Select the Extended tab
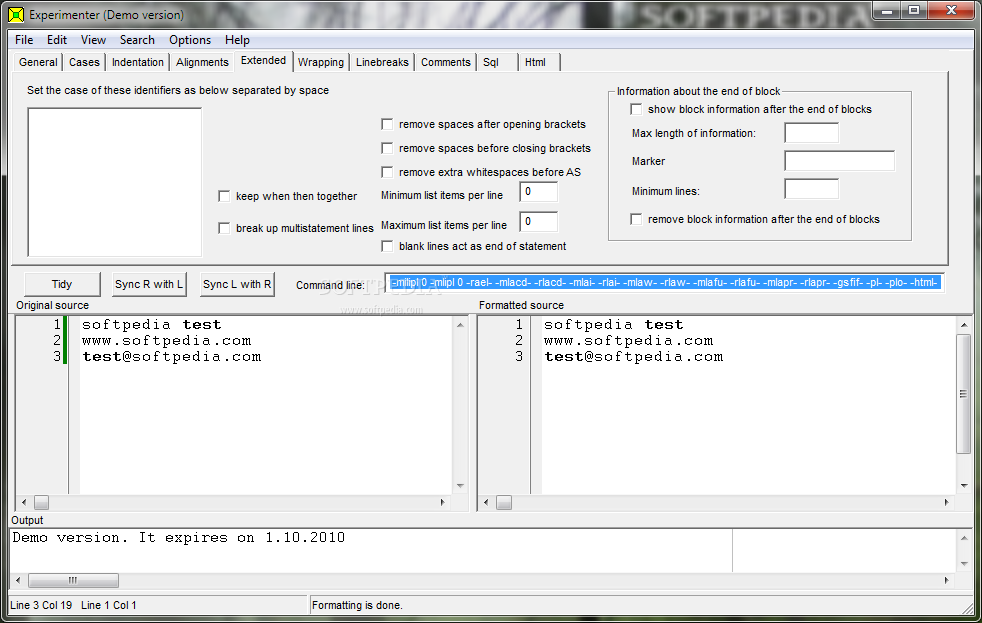The width and height of the screenshot is (982, 623). coord(263,60)
